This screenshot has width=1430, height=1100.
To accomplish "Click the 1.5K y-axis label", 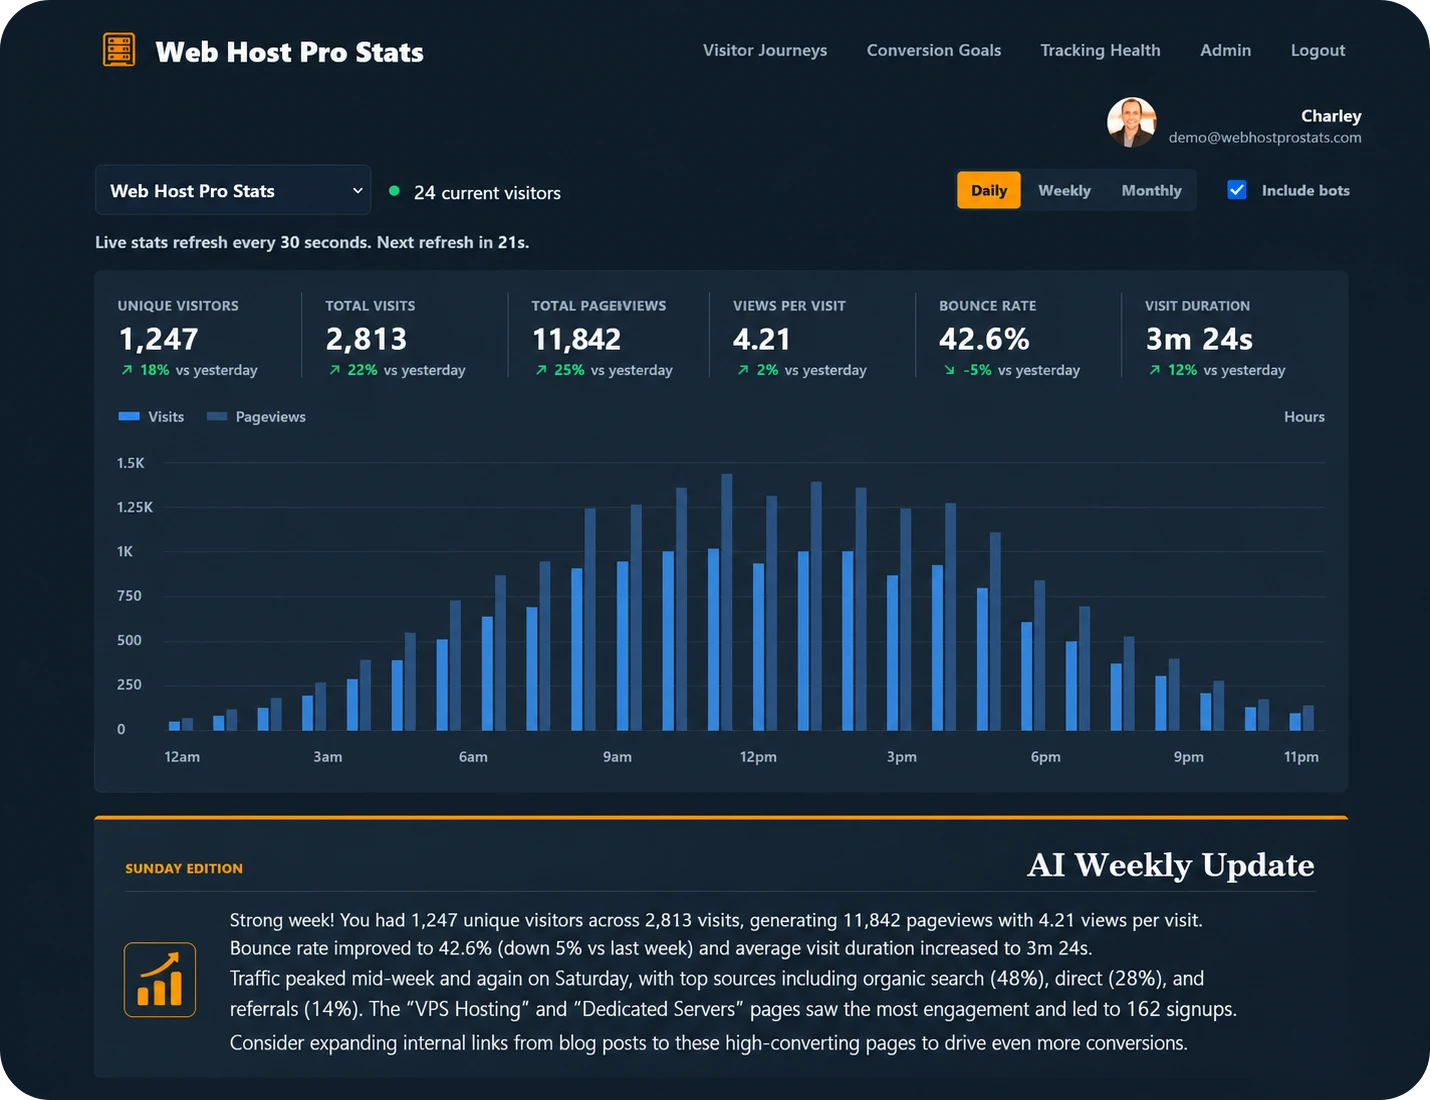I will (x=131, y=463).
